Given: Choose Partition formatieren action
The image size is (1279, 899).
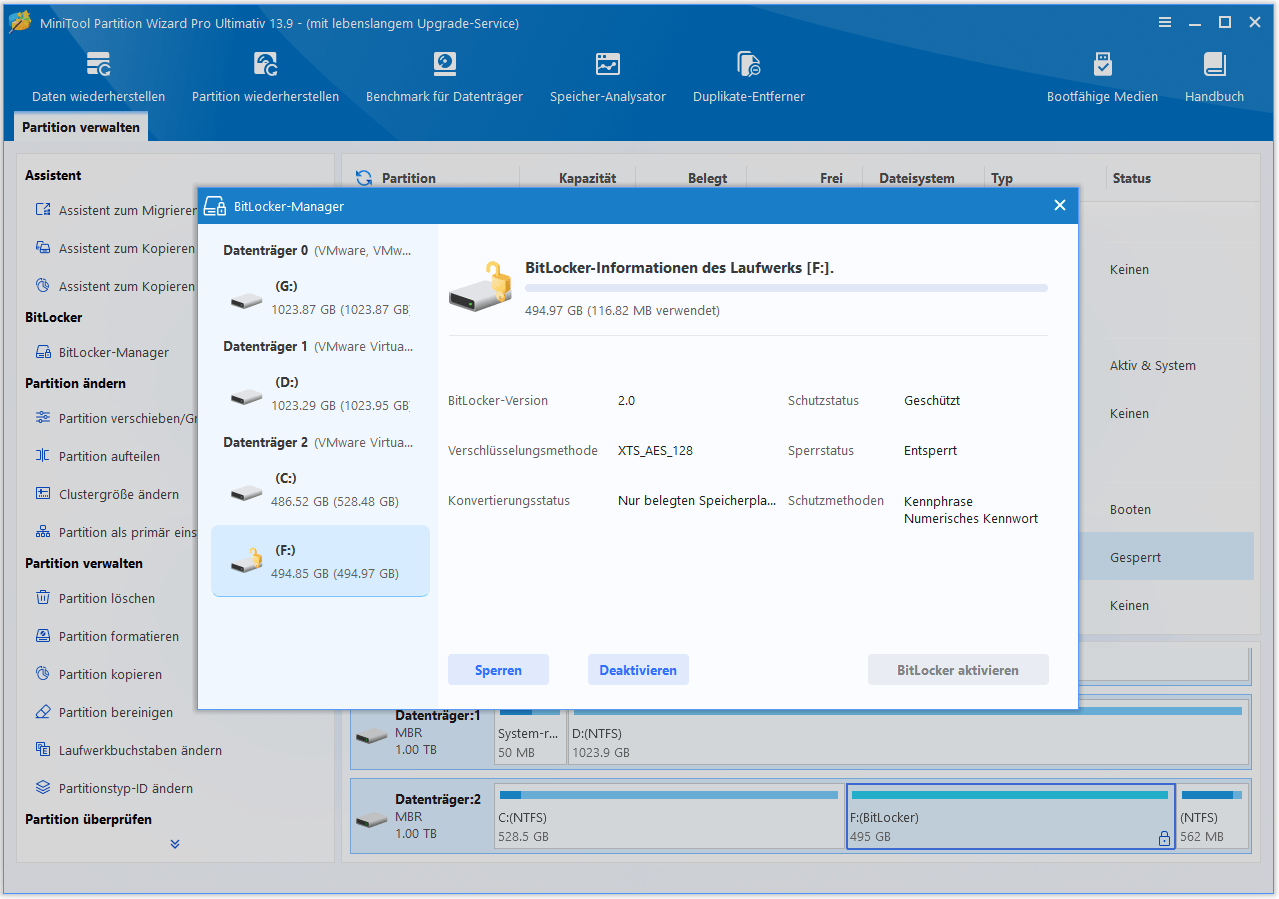Looking at the screenshot, I should pos(107,636).
